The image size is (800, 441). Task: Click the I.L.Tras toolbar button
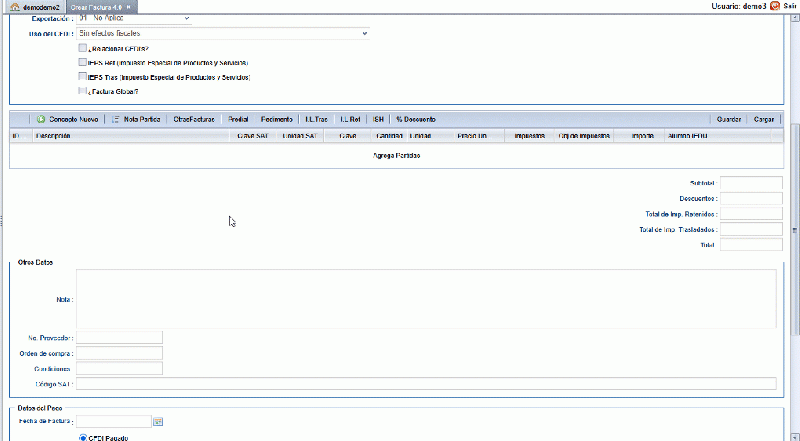point(316,119)
